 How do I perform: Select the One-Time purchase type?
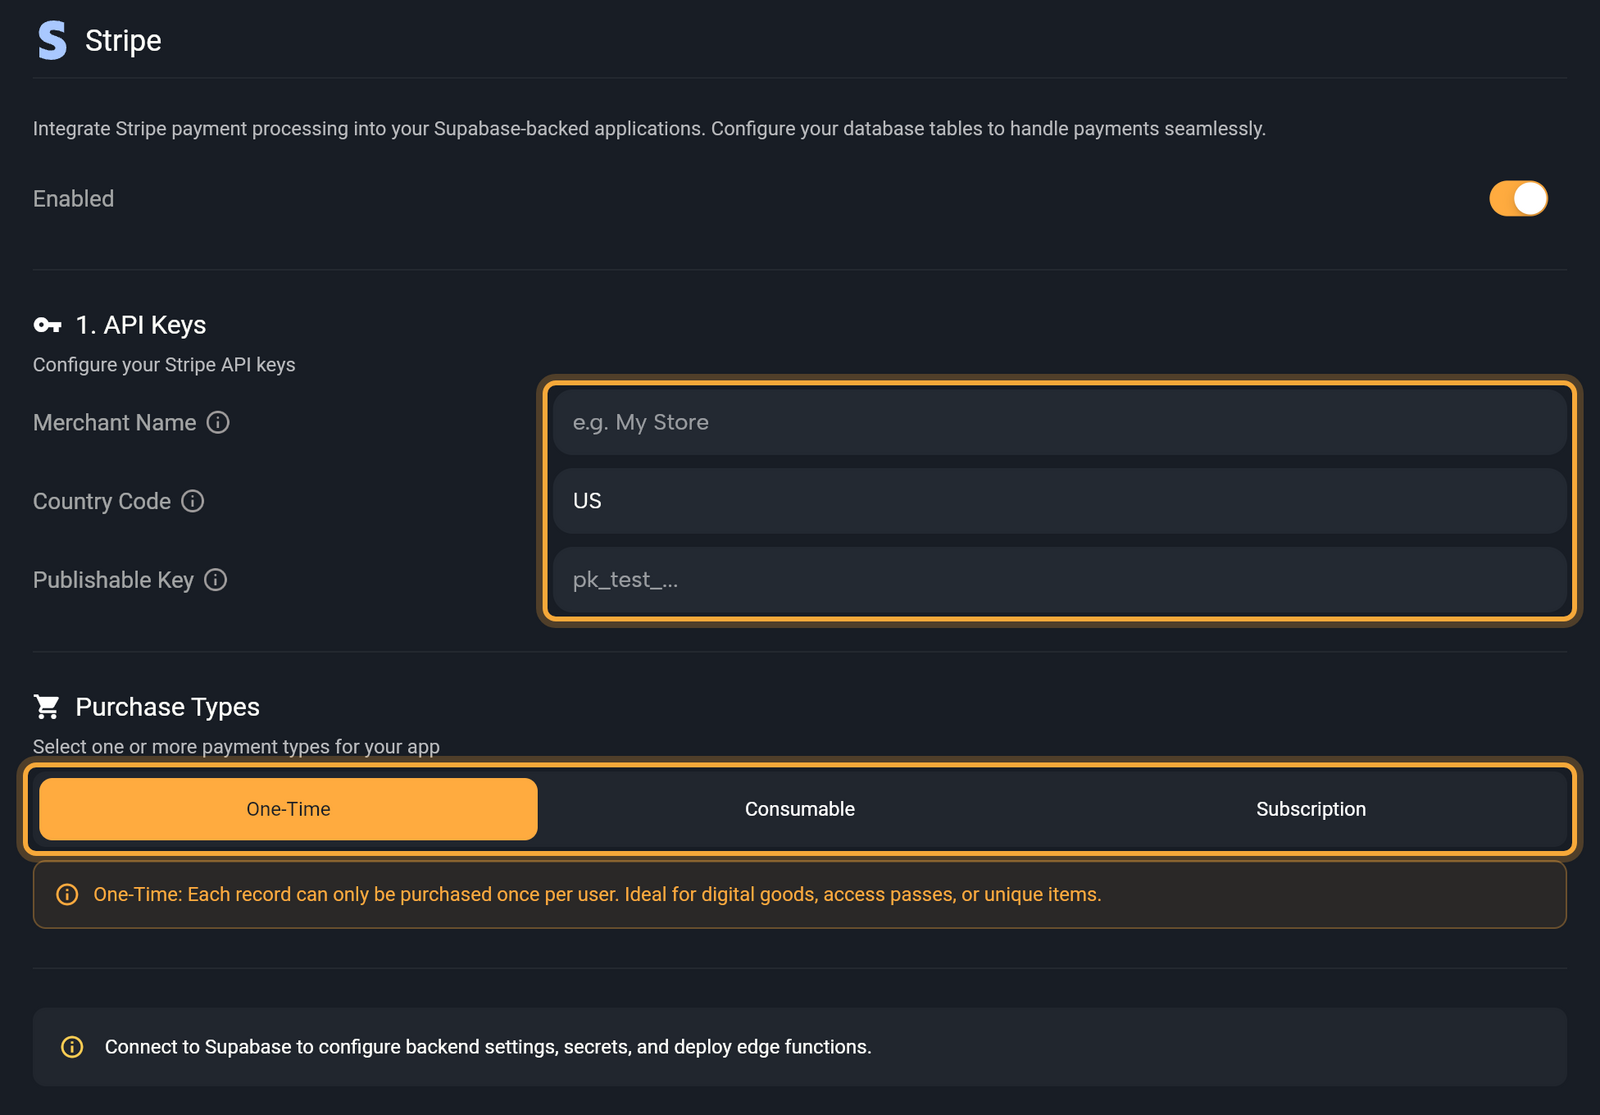(x=288, y=809)
